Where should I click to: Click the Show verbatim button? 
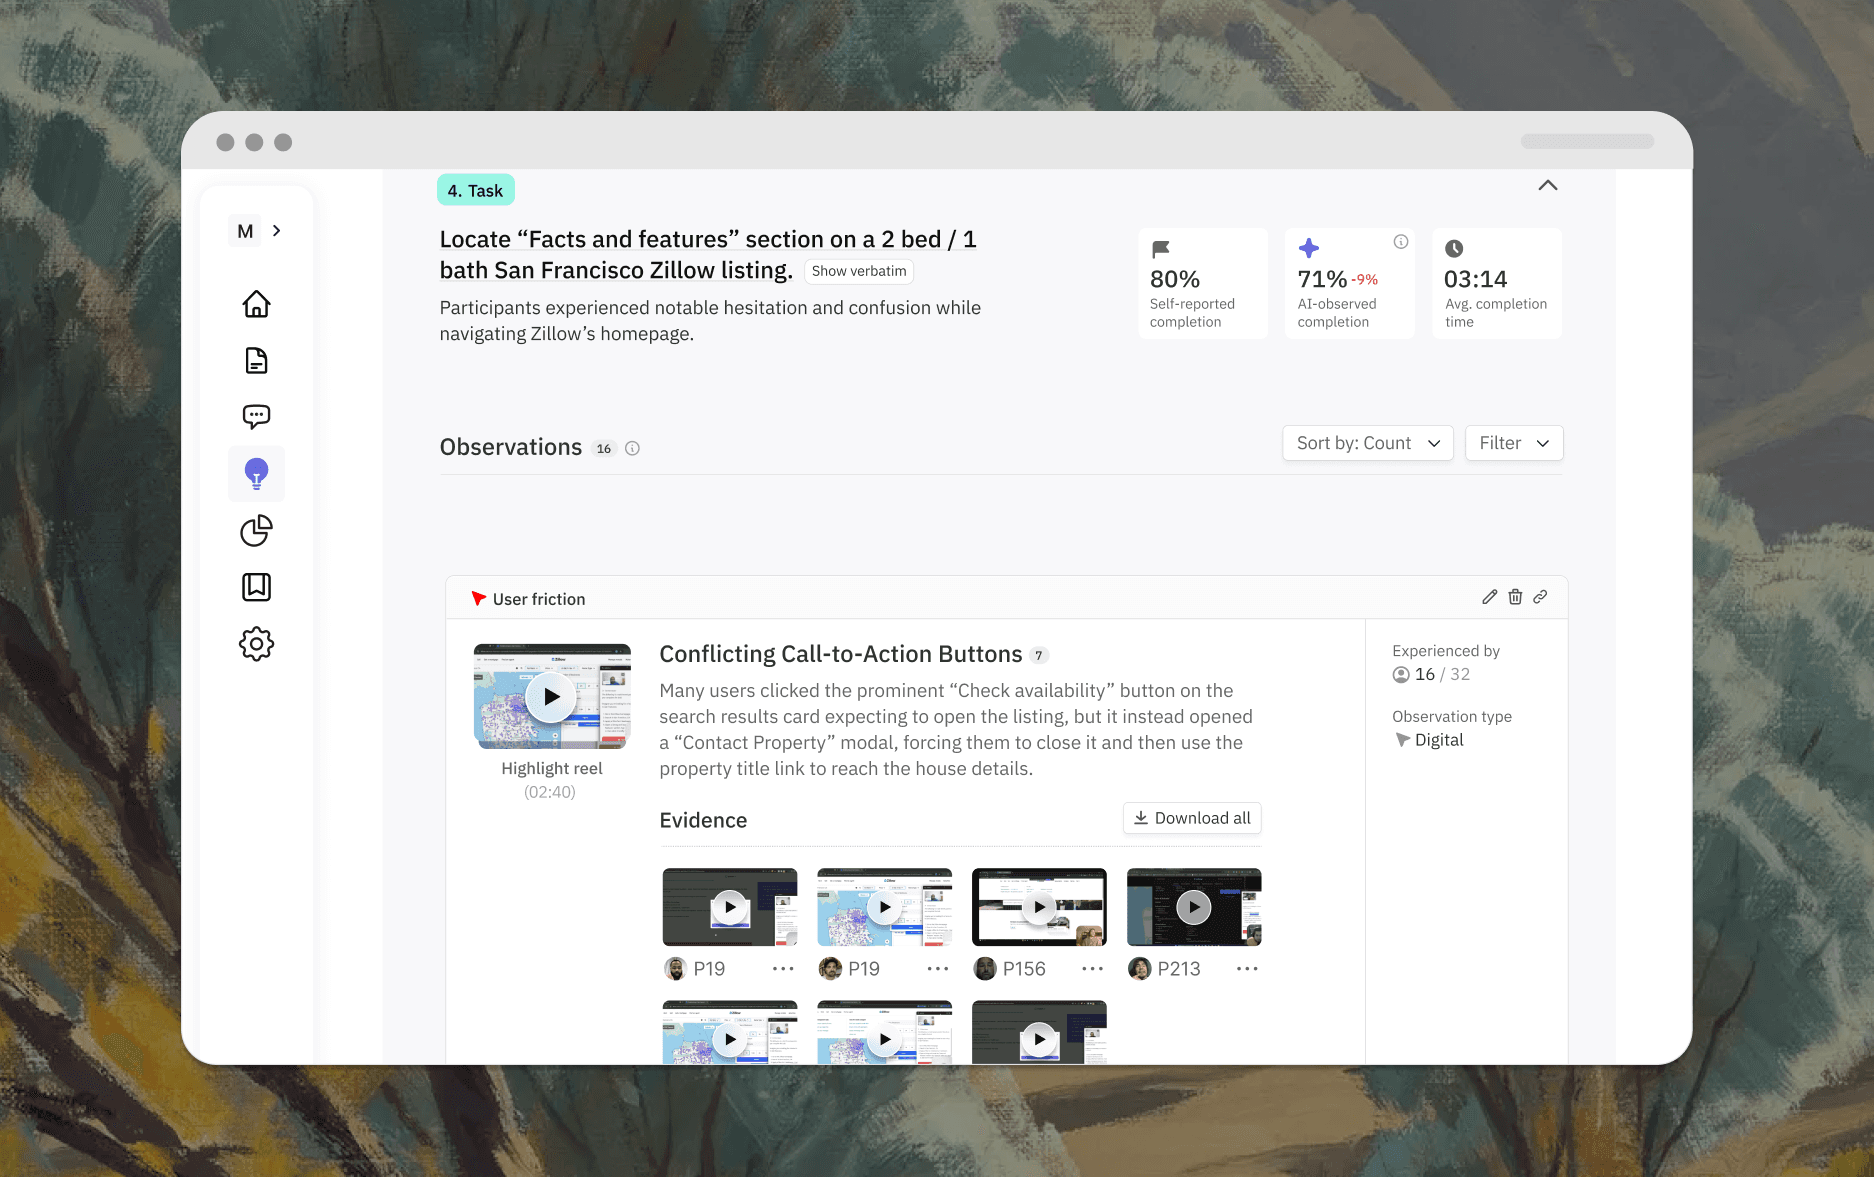[859, 271]
